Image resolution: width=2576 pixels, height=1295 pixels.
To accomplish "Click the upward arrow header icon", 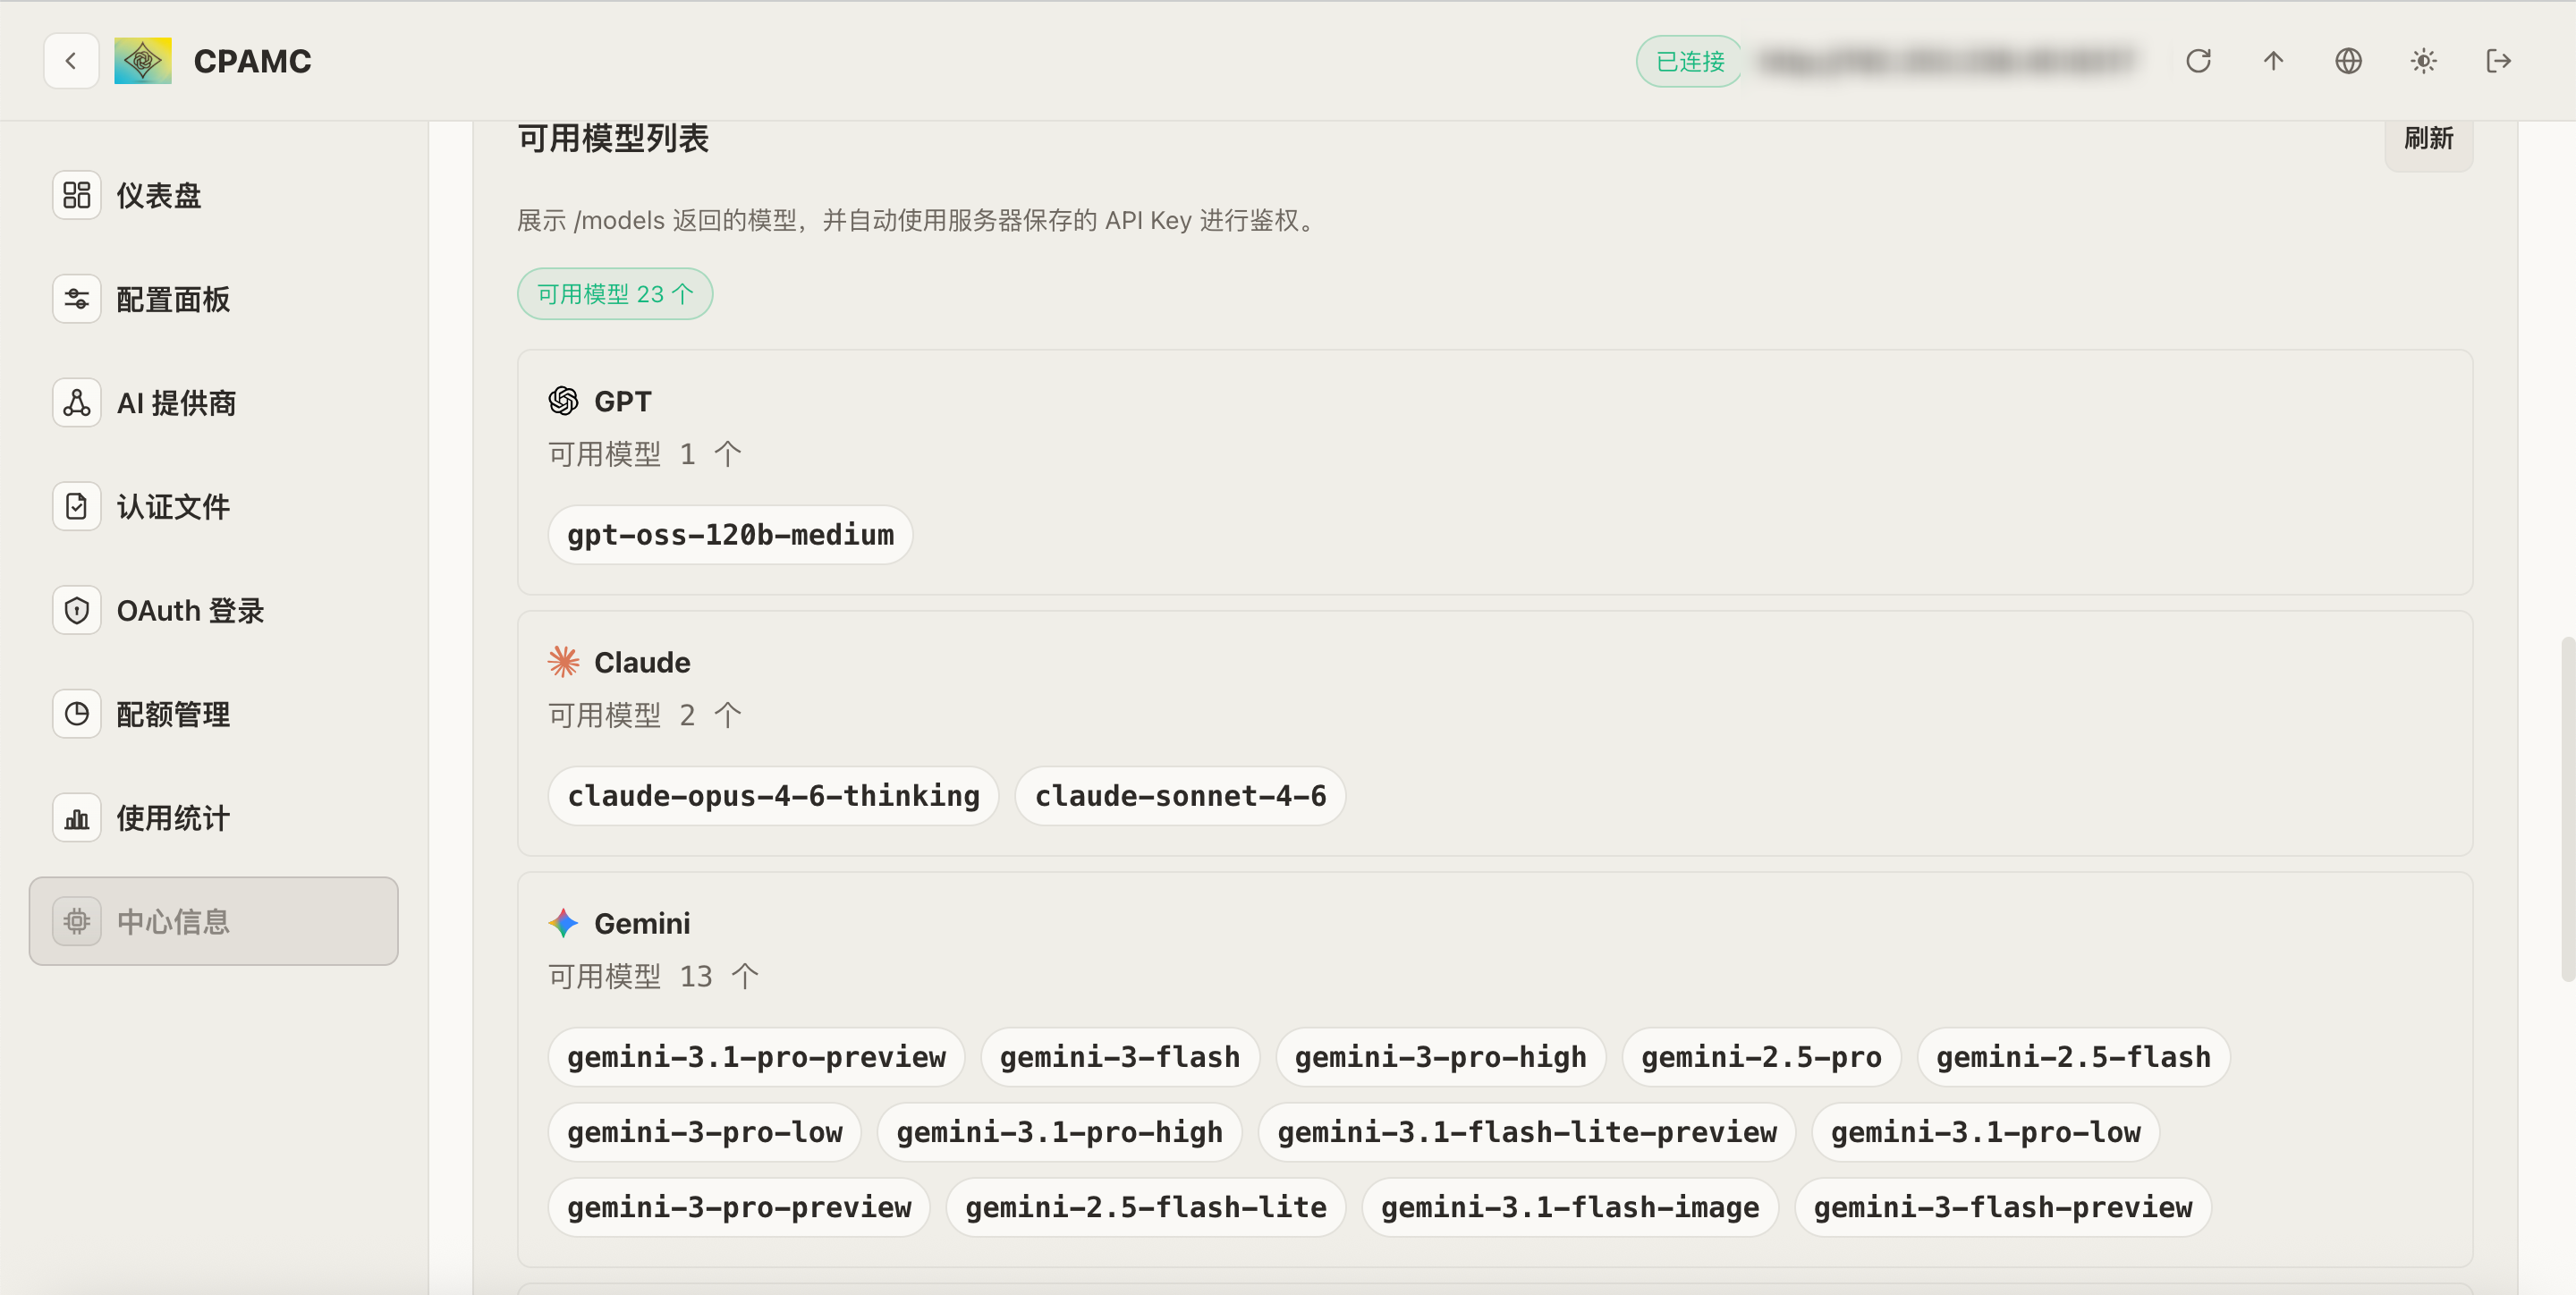I will coord(2273,61).
